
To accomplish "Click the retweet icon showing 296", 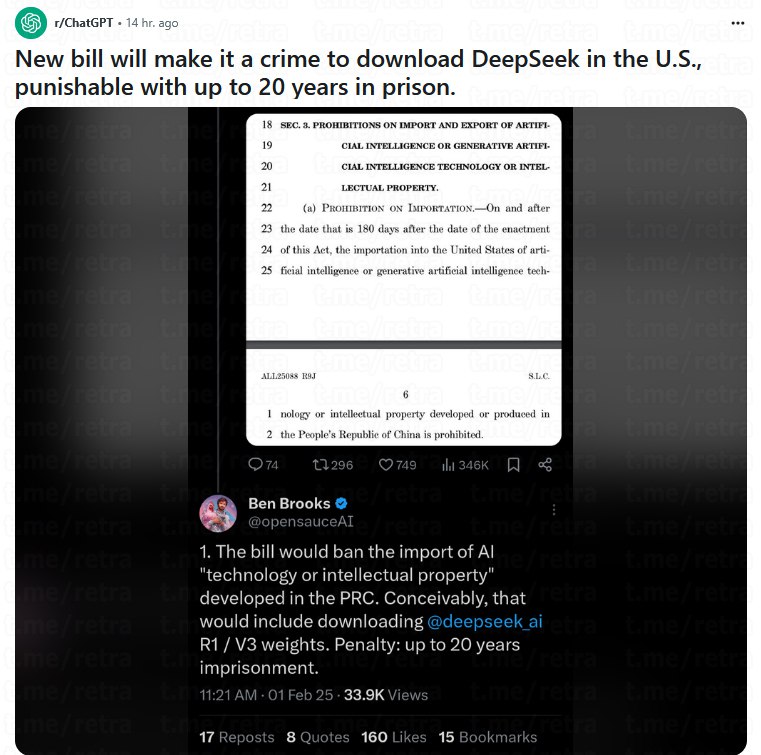I will tap(320, 465).
